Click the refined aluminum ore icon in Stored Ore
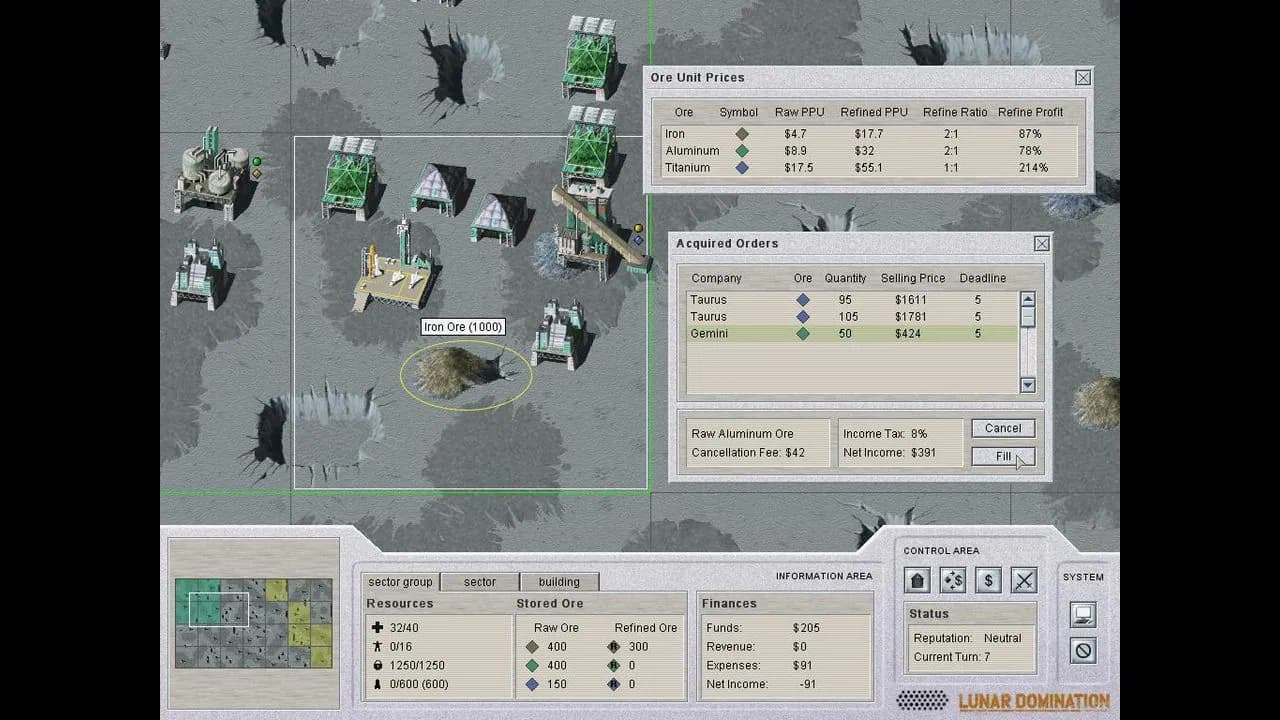The width and height of the screenshot is (1280, 720). (613, 666)
